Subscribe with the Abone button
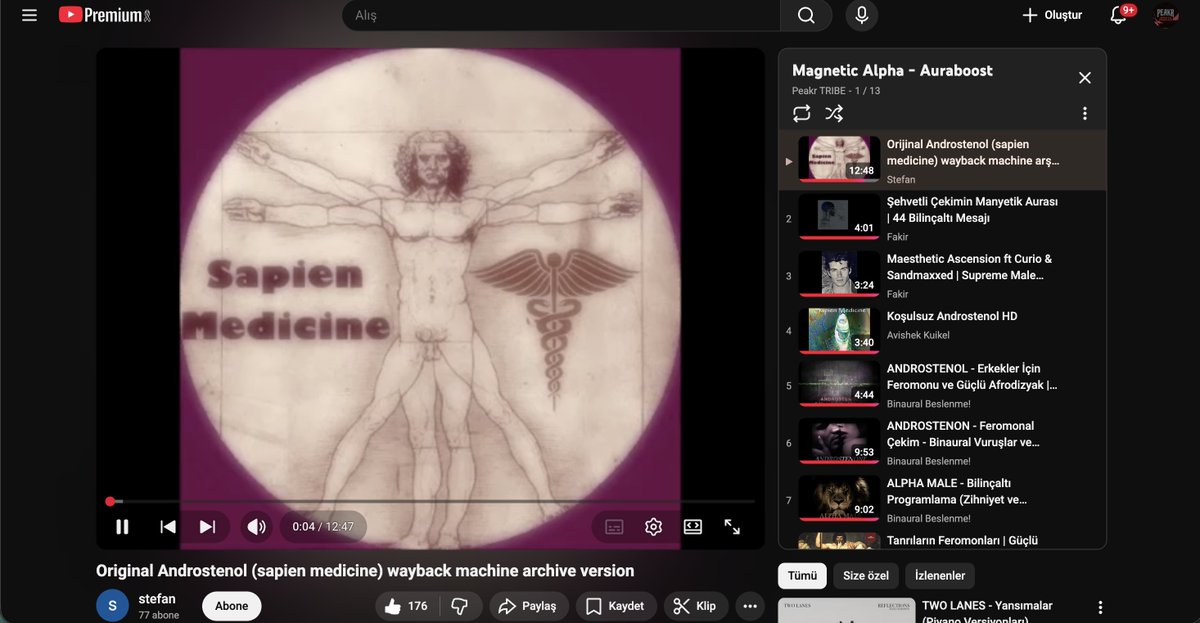The width and height of the screenshot is (1200, 623). [232, 606]
